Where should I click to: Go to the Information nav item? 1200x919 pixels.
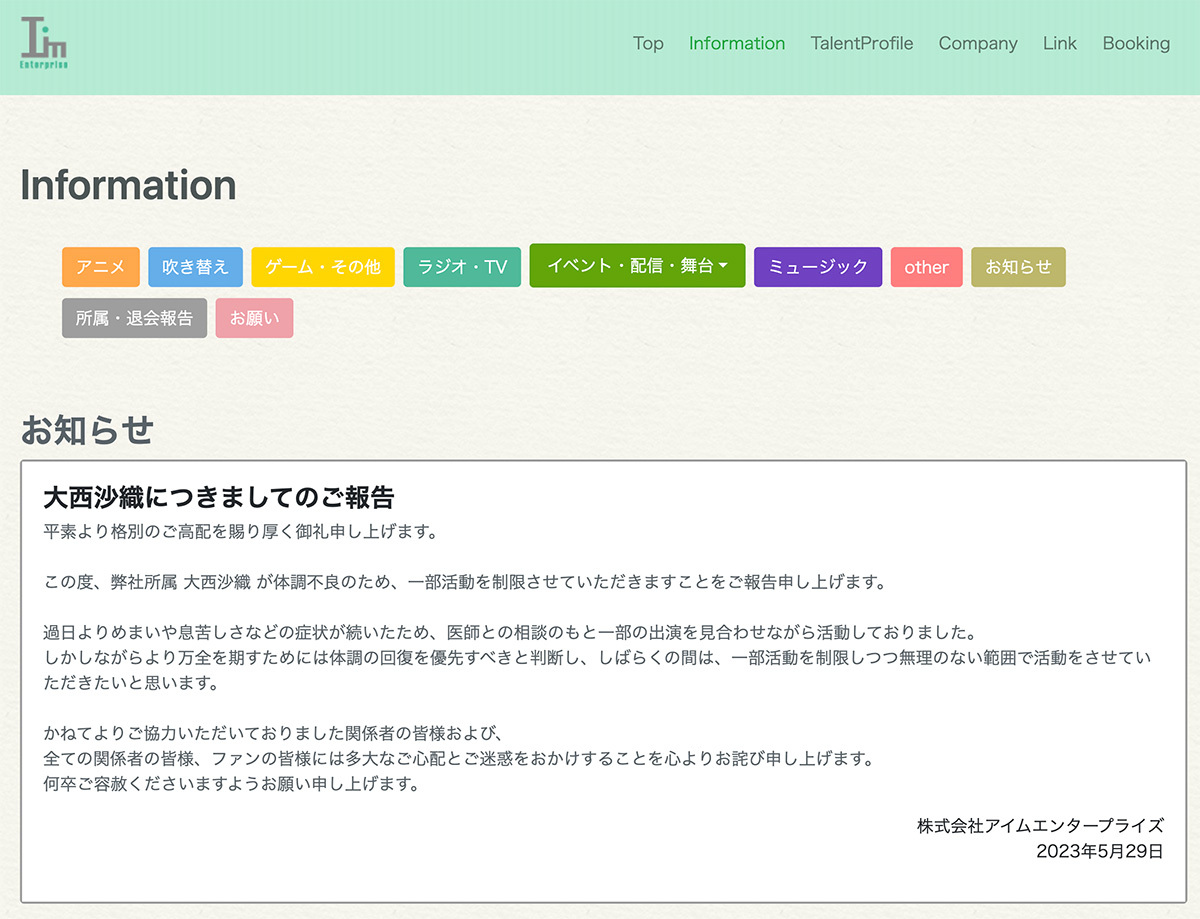pos(737,43)
